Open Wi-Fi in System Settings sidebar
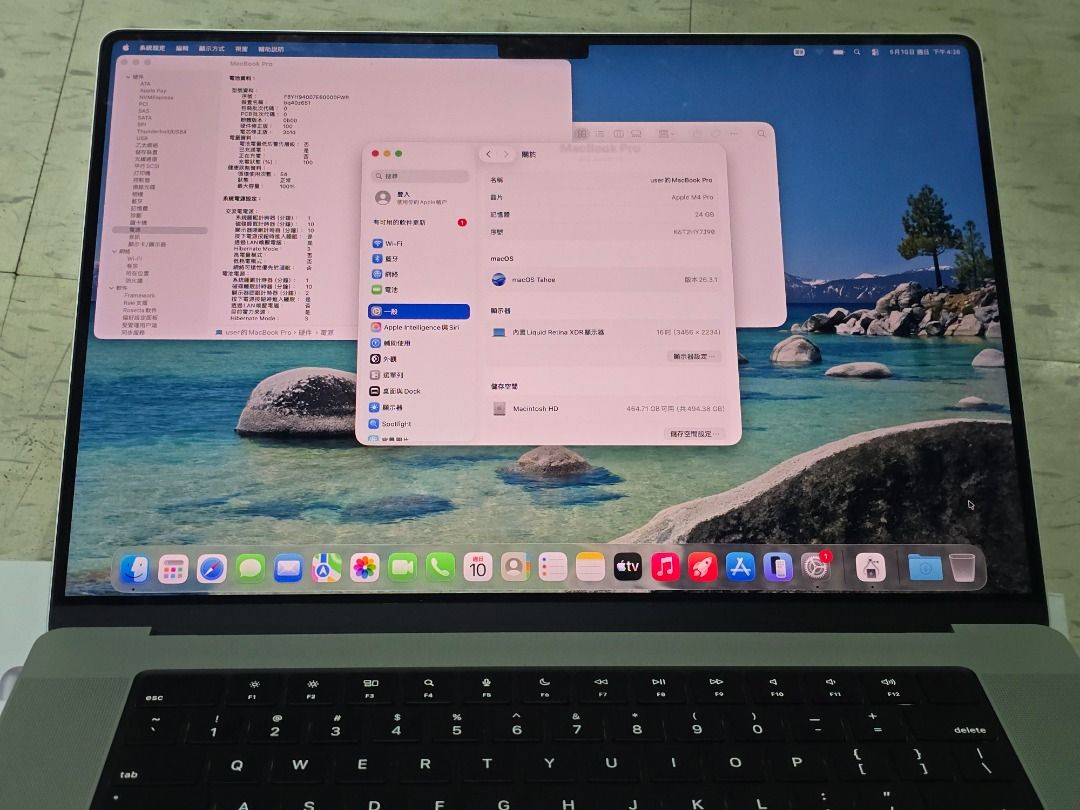 [419, 243]
